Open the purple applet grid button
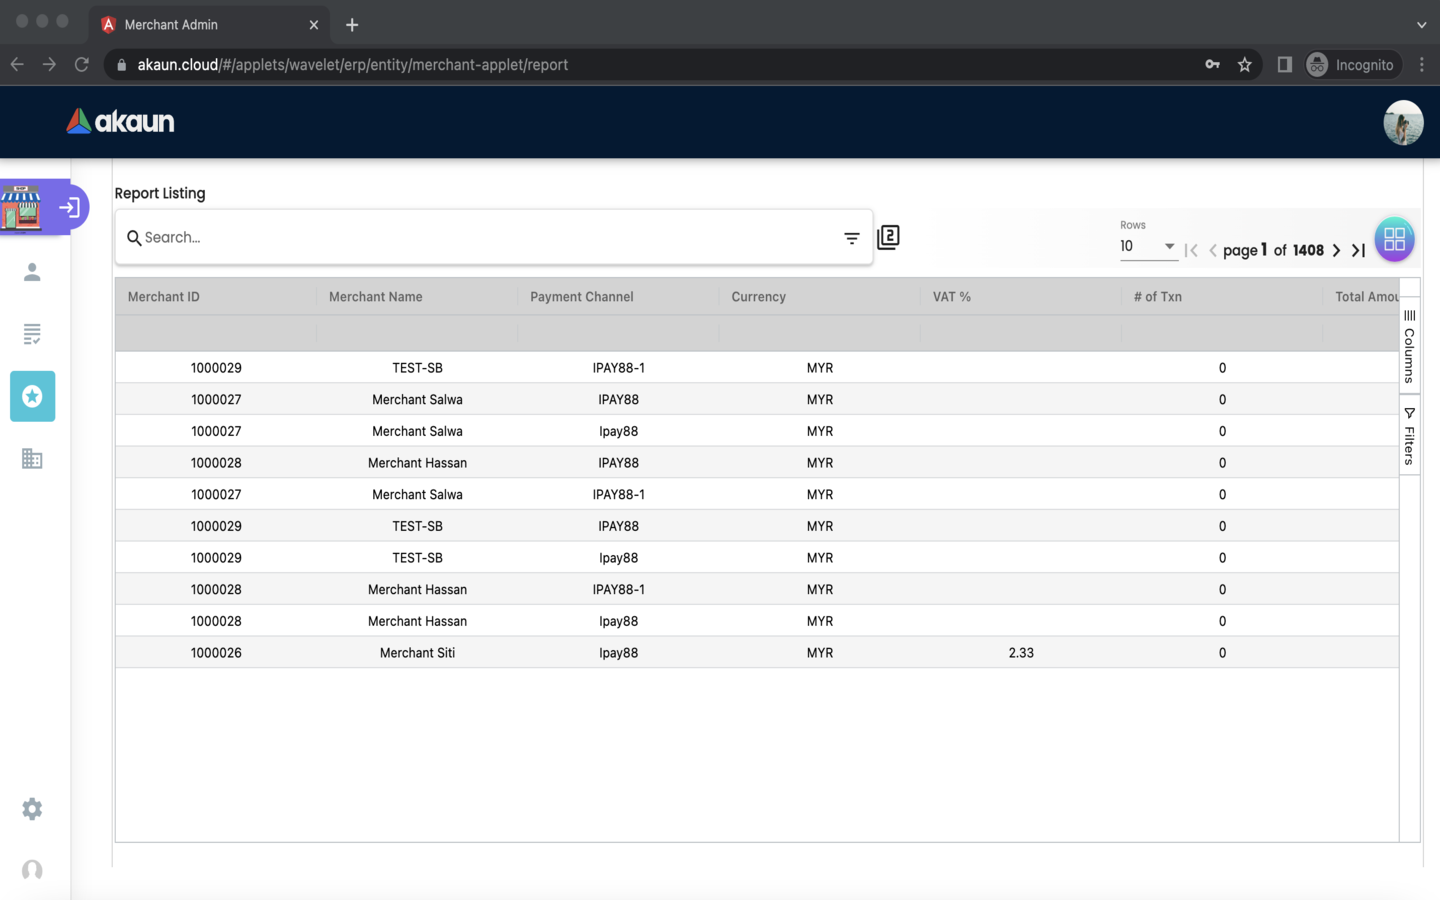 click(1394, 239)
